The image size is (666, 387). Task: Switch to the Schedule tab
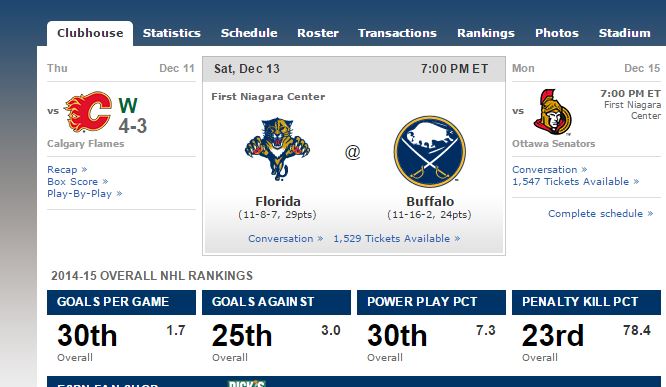coord(249,33)
